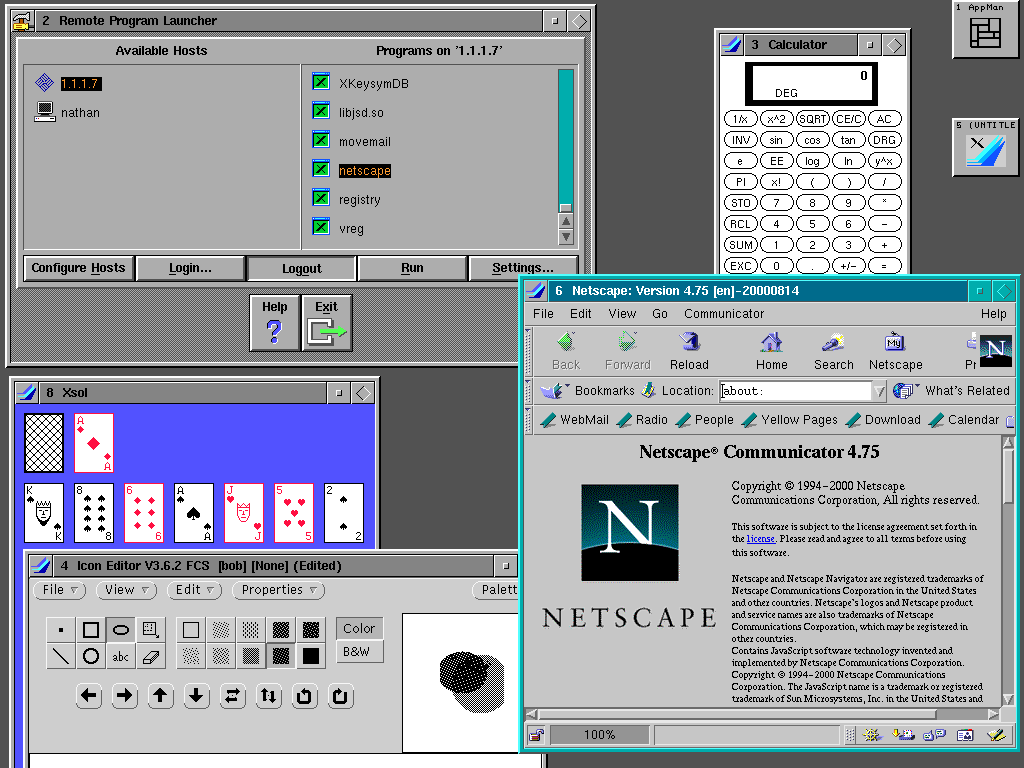This screenshot has height=768, width=1024.
Task: Open the Go menu in Netscape
Action: coord(659,313)
